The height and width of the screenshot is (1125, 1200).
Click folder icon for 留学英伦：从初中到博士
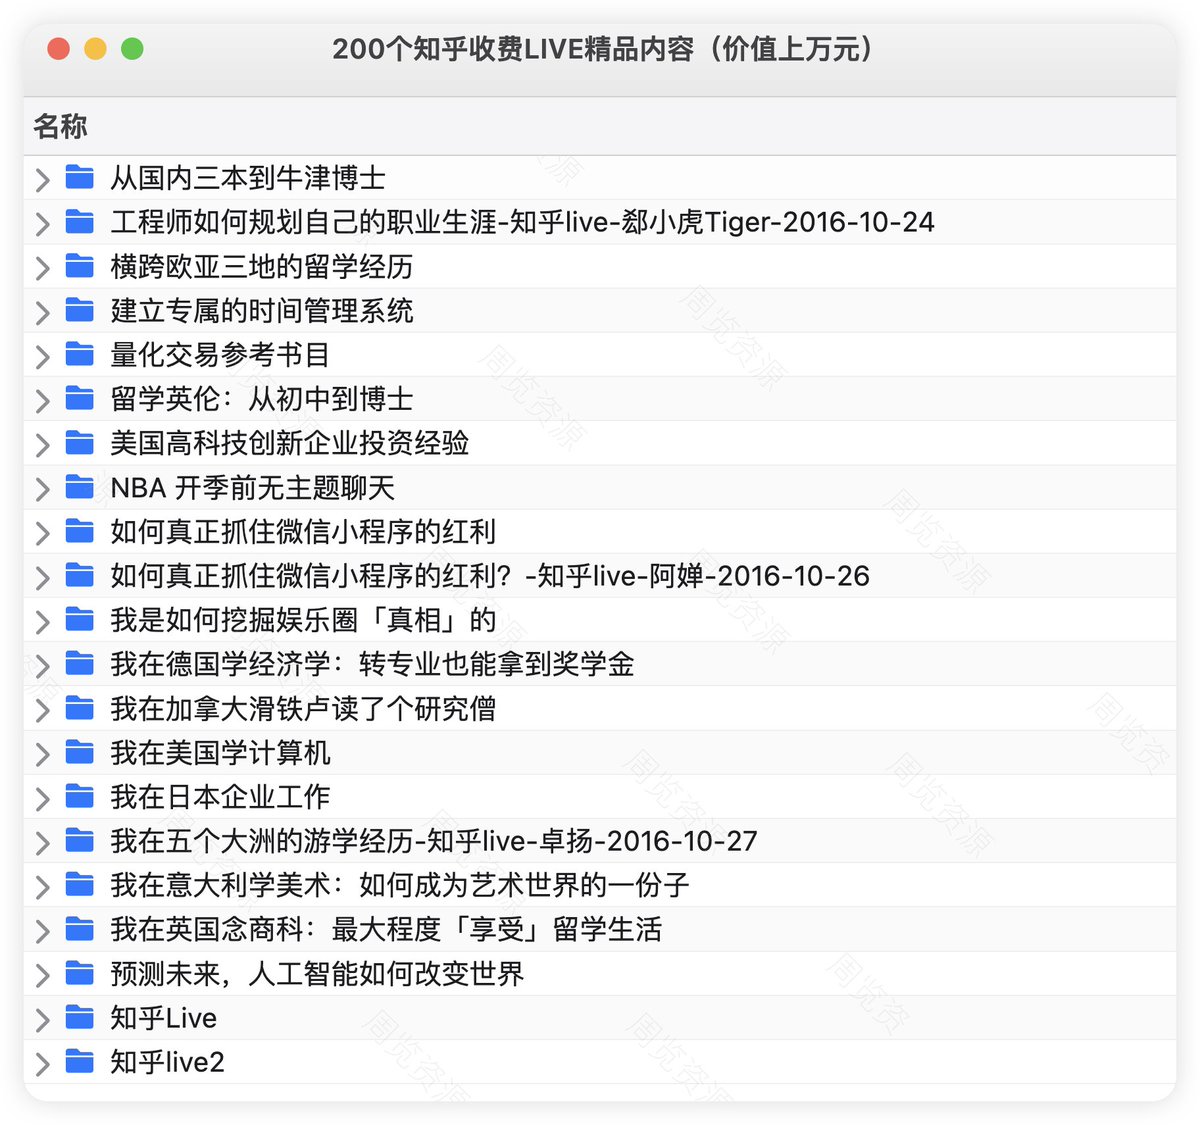(80, 399)
